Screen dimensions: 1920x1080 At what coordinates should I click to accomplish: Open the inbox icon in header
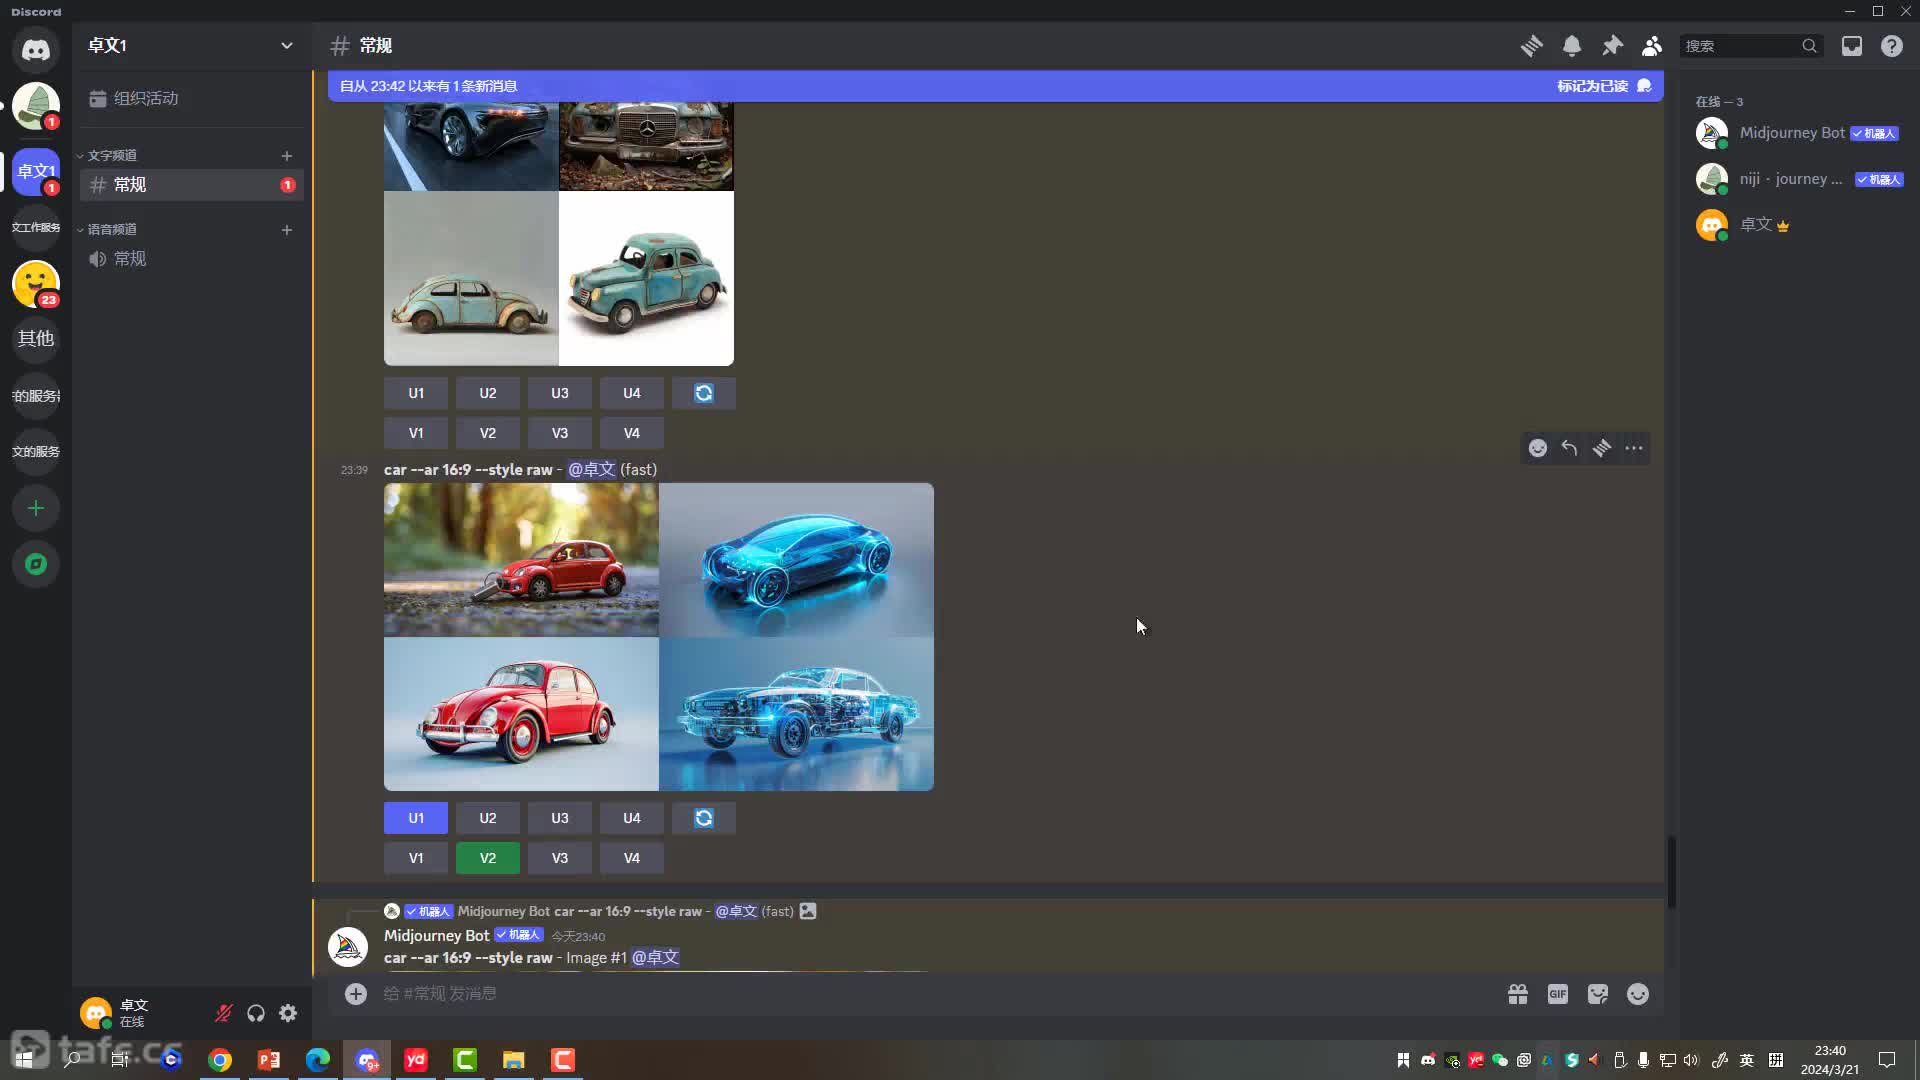pos(1852,46)
